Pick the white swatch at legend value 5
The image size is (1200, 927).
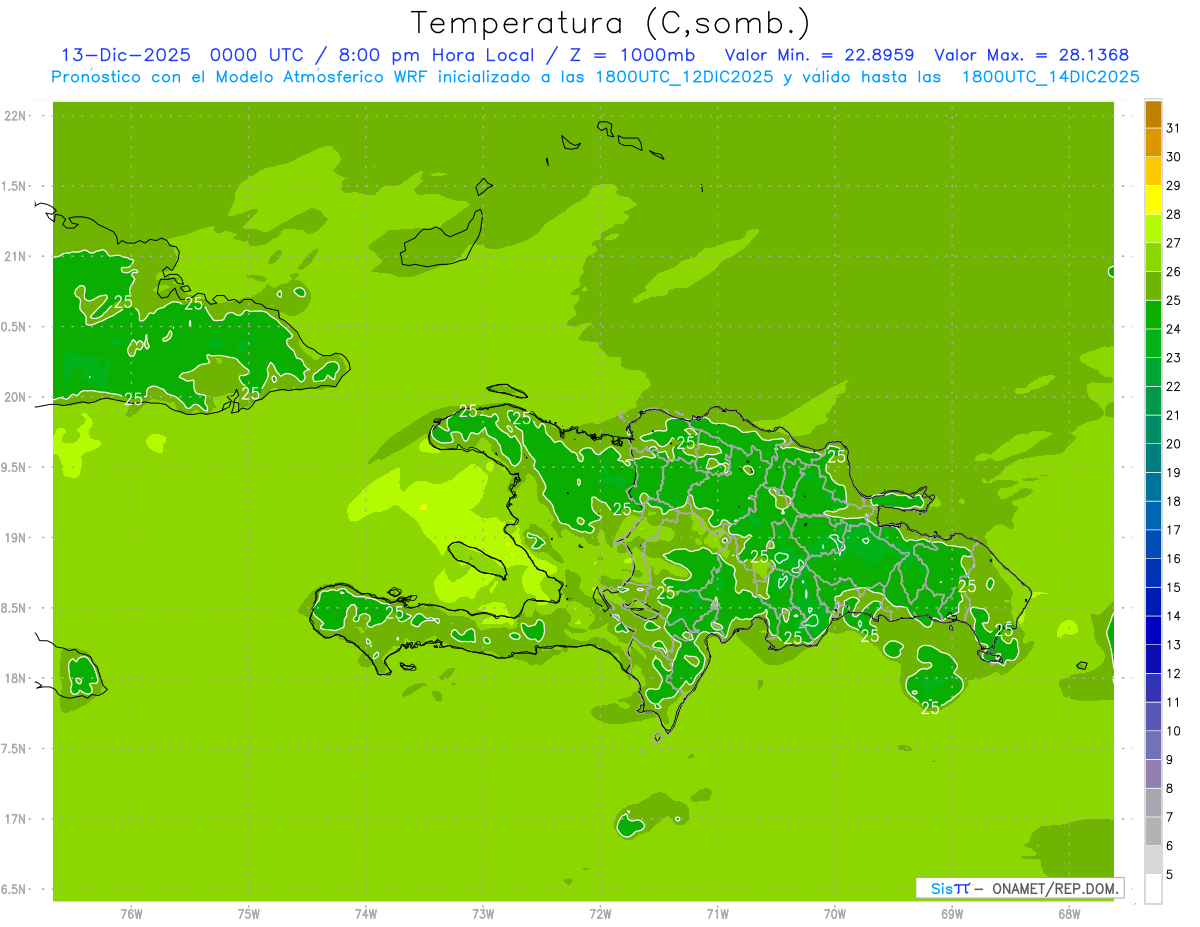pos(1153,889)
